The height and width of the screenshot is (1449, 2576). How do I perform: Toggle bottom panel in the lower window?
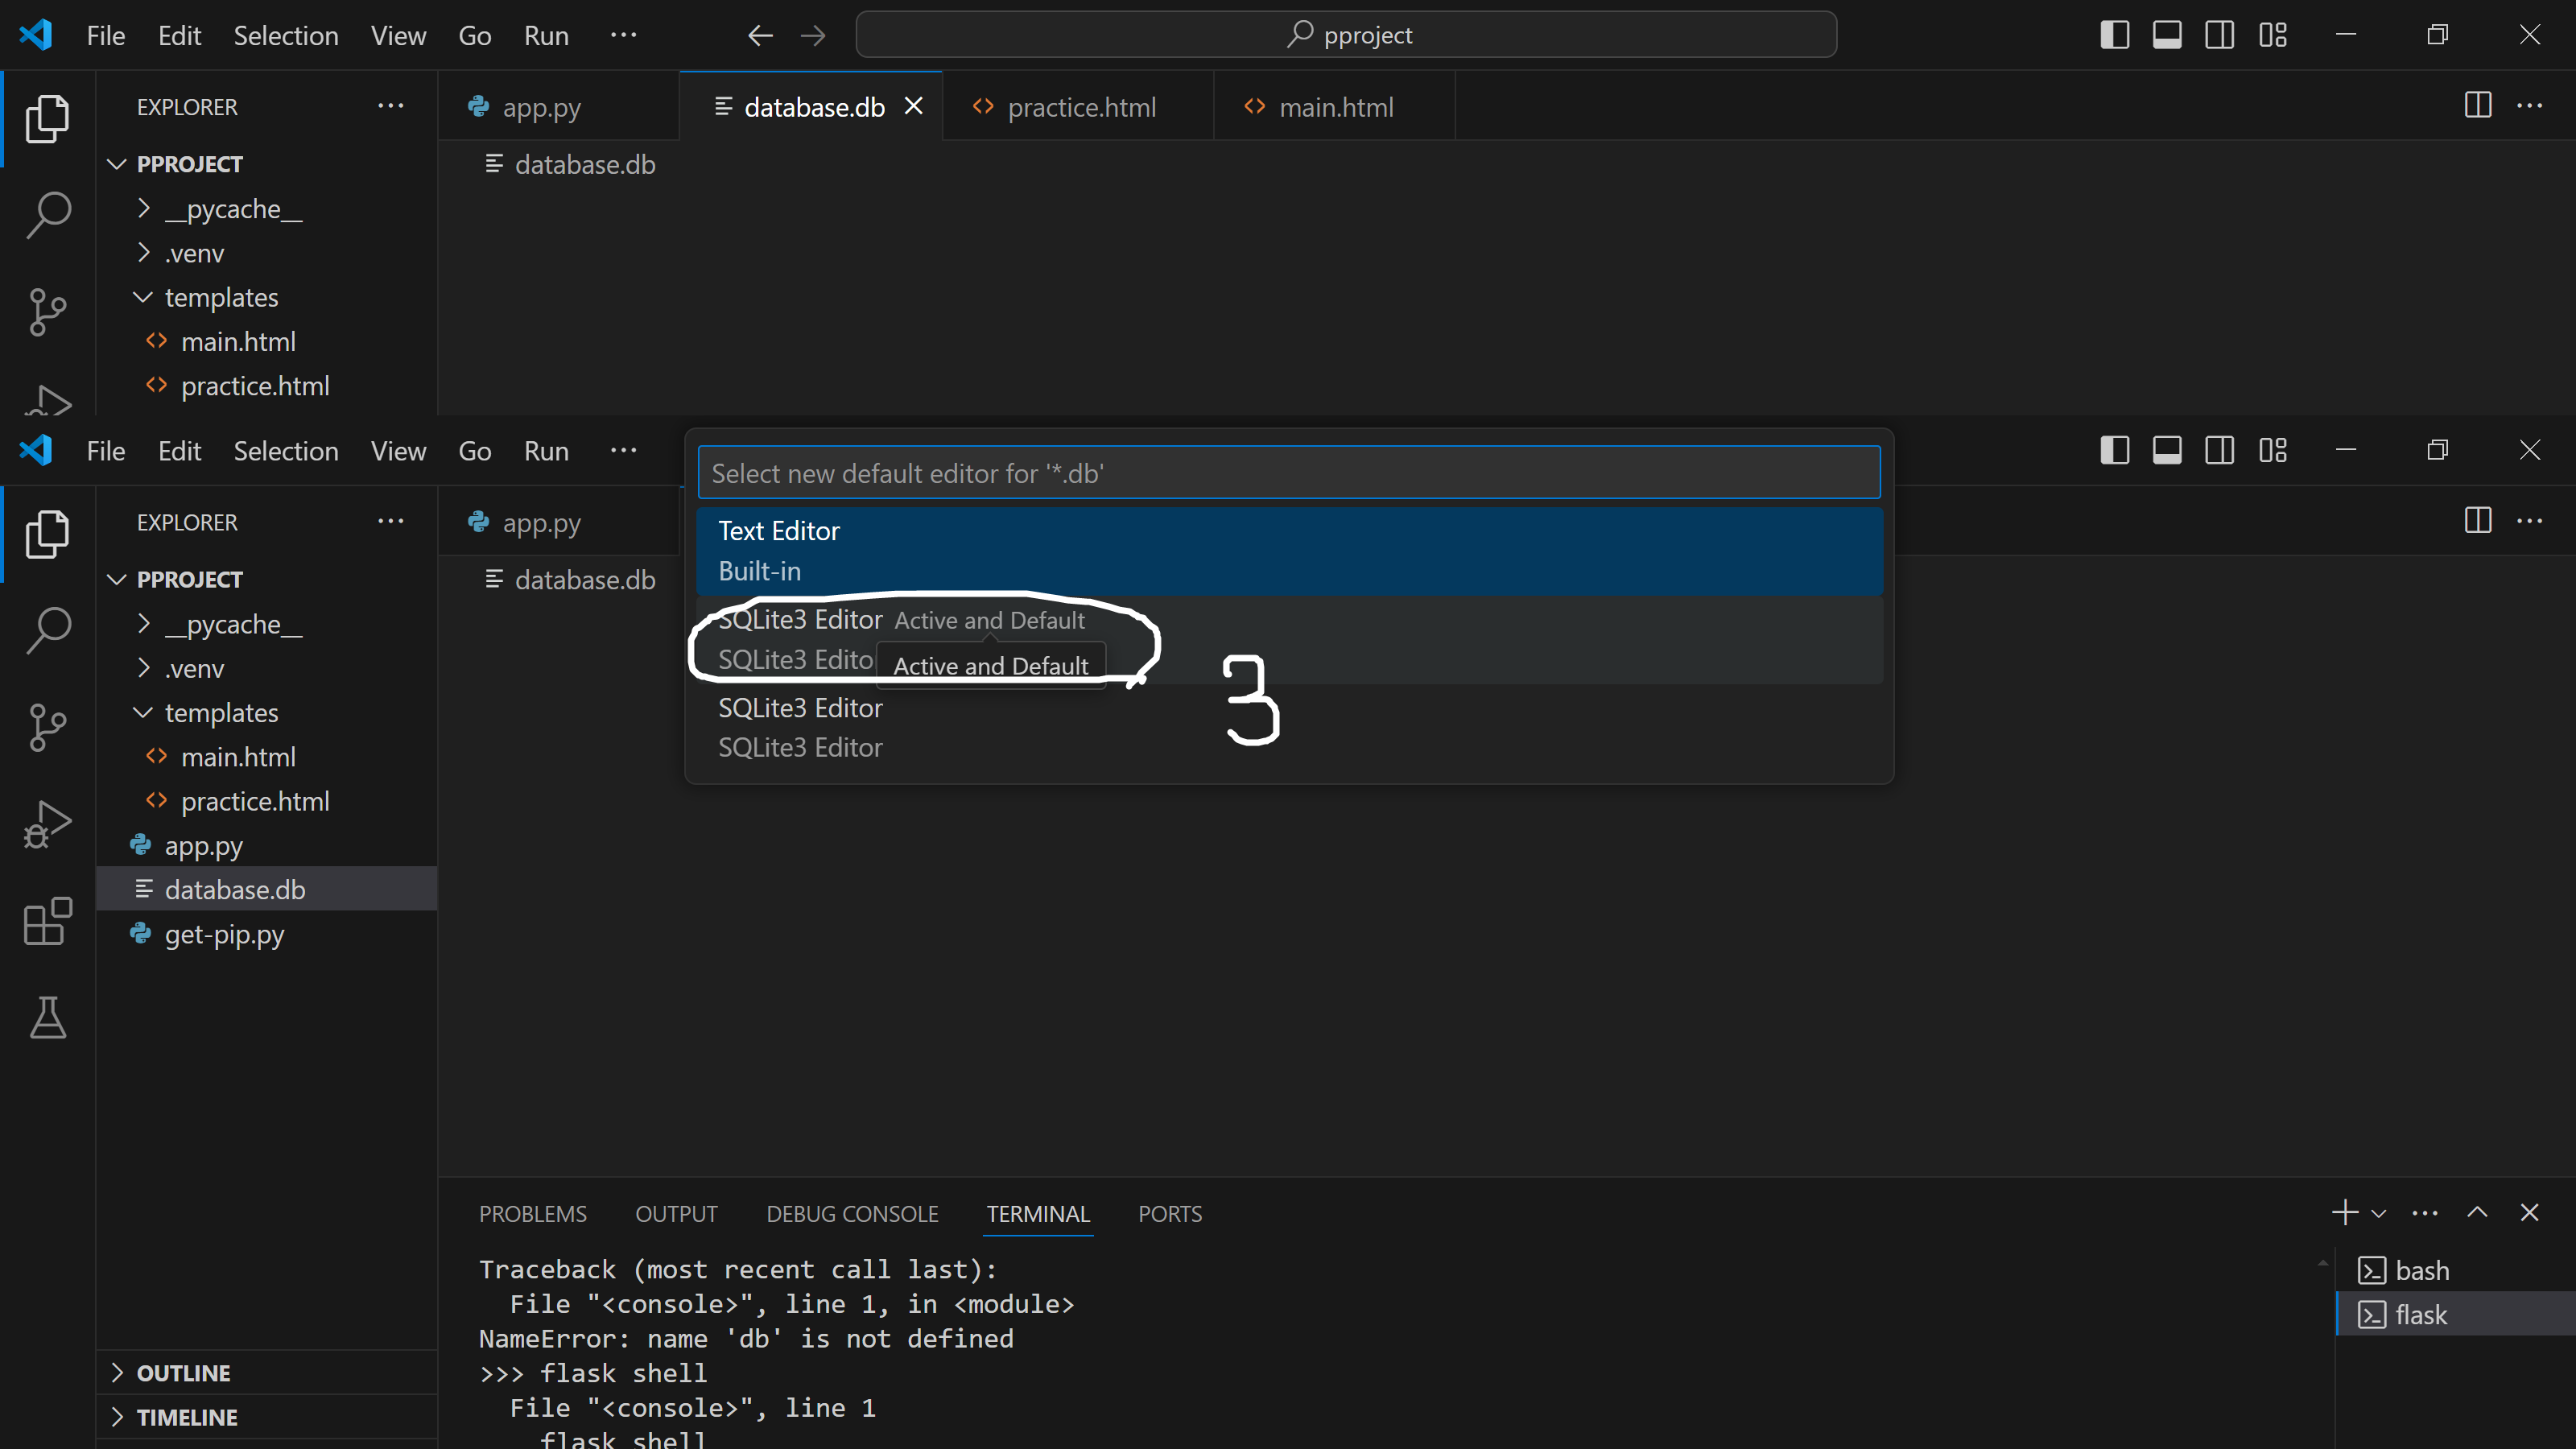[2167, 450]
